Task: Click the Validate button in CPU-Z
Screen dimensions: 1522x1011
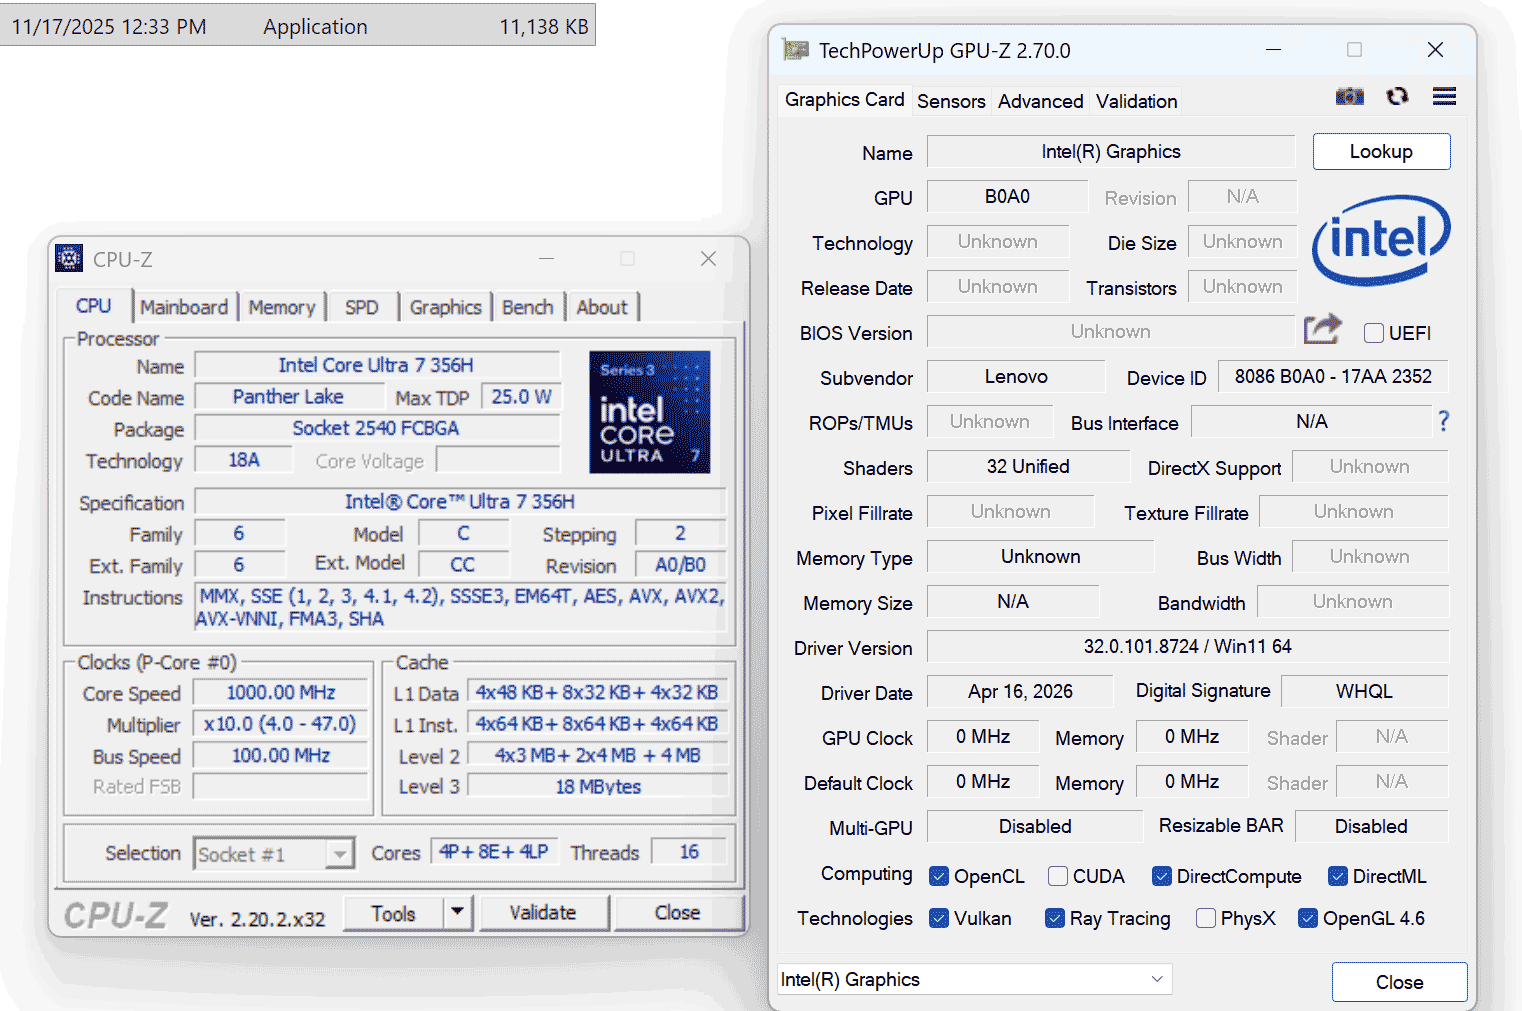Action: pos(543,912)
